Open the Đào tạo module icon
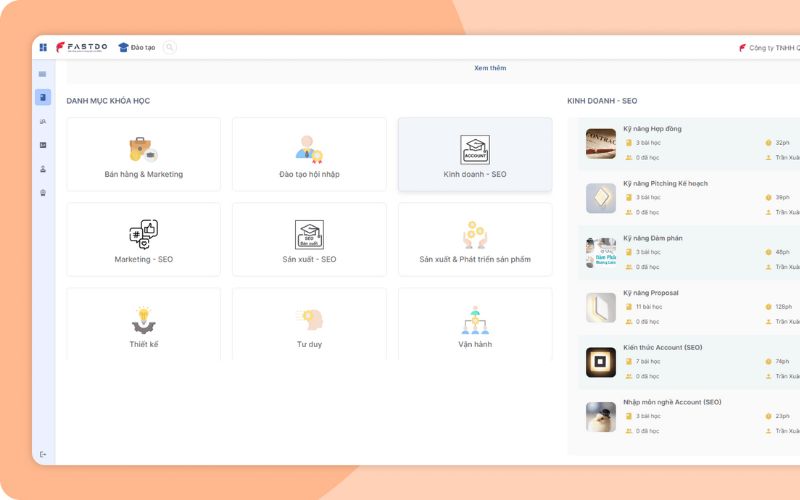 (123, 47)
